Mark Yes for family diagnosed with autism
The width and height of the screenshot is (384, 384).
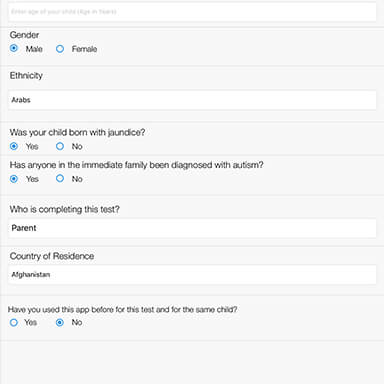click(x=14, y=179)
